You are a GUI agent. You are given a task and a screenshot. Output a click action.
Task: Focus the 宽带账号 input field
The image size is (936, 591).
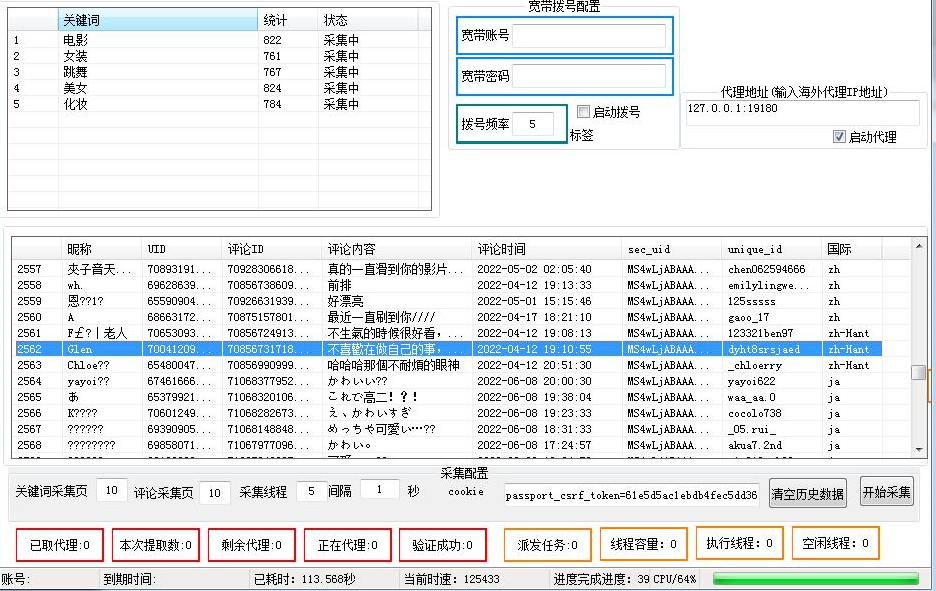(589, 37)
